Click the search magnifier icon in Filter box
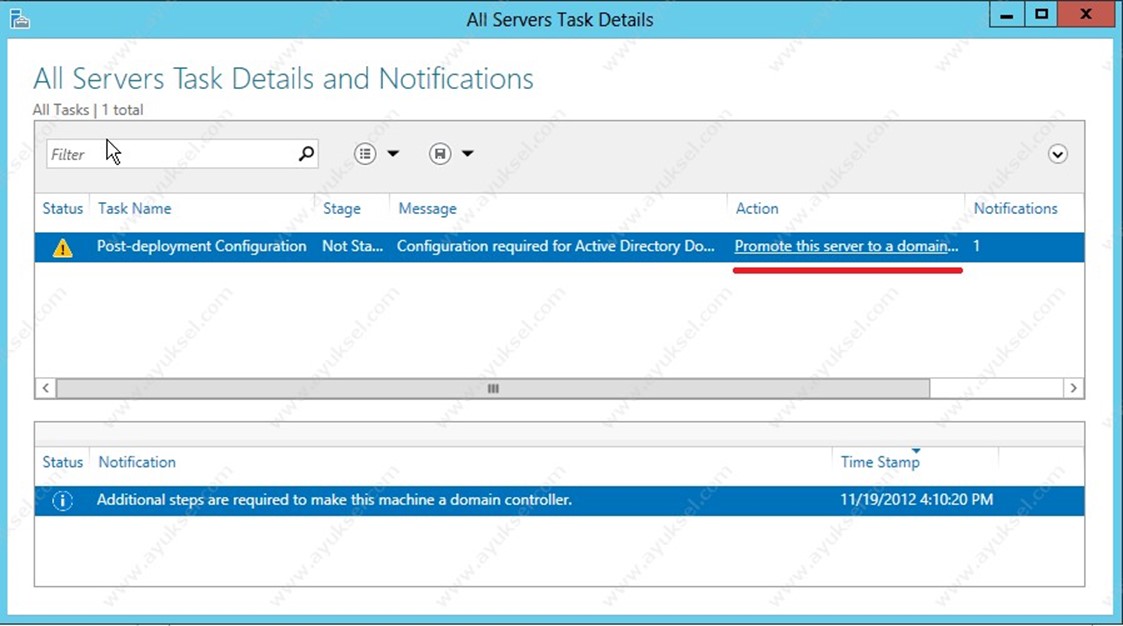This screenshot has width=1123, height=626. pyautogui.click(x=306, y=153)
